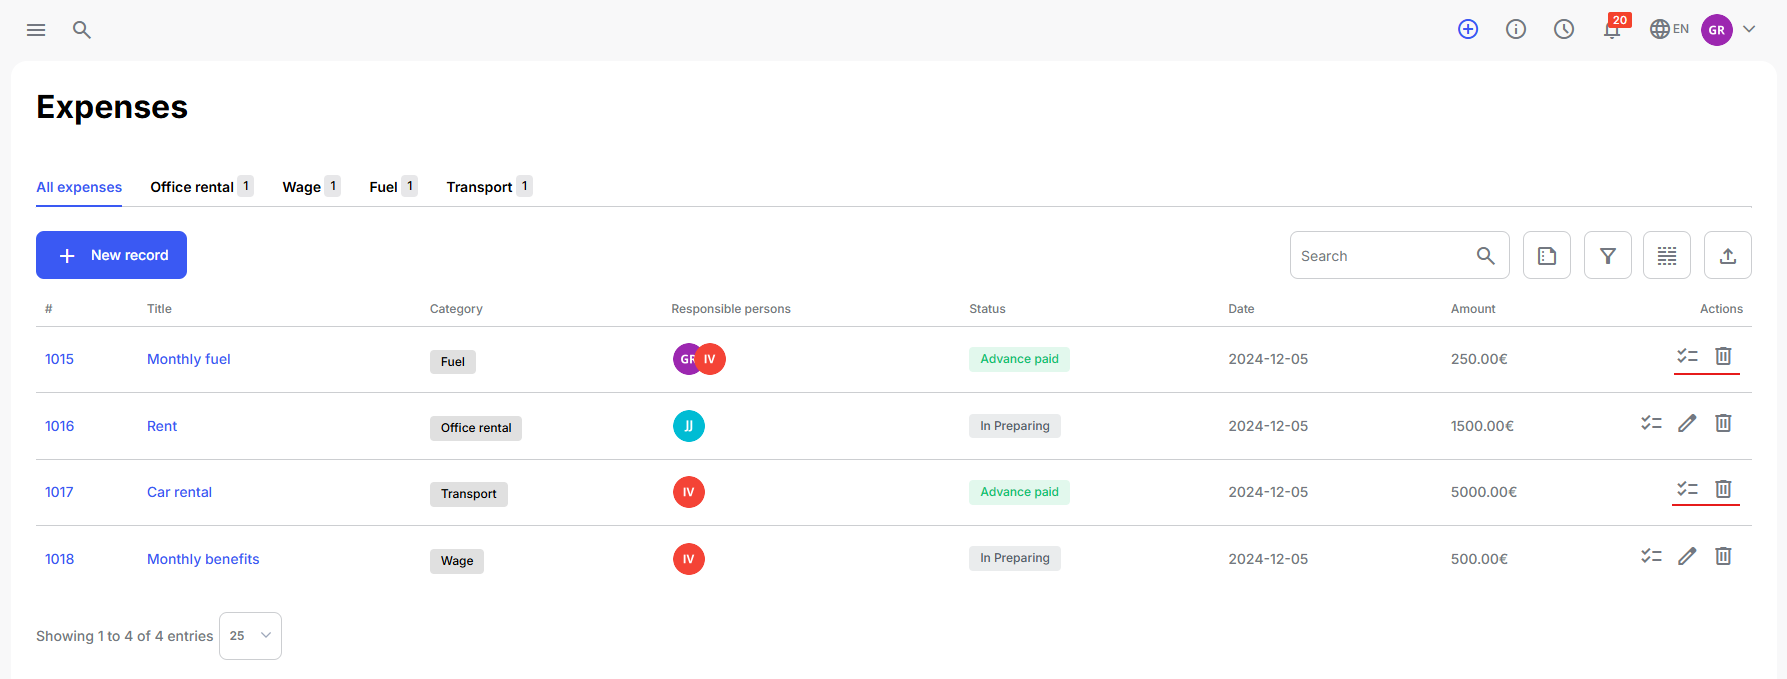This screenshot has width=1787, height=679.
Task: Open the Rent title link
Action: click(x=162, y=426)
